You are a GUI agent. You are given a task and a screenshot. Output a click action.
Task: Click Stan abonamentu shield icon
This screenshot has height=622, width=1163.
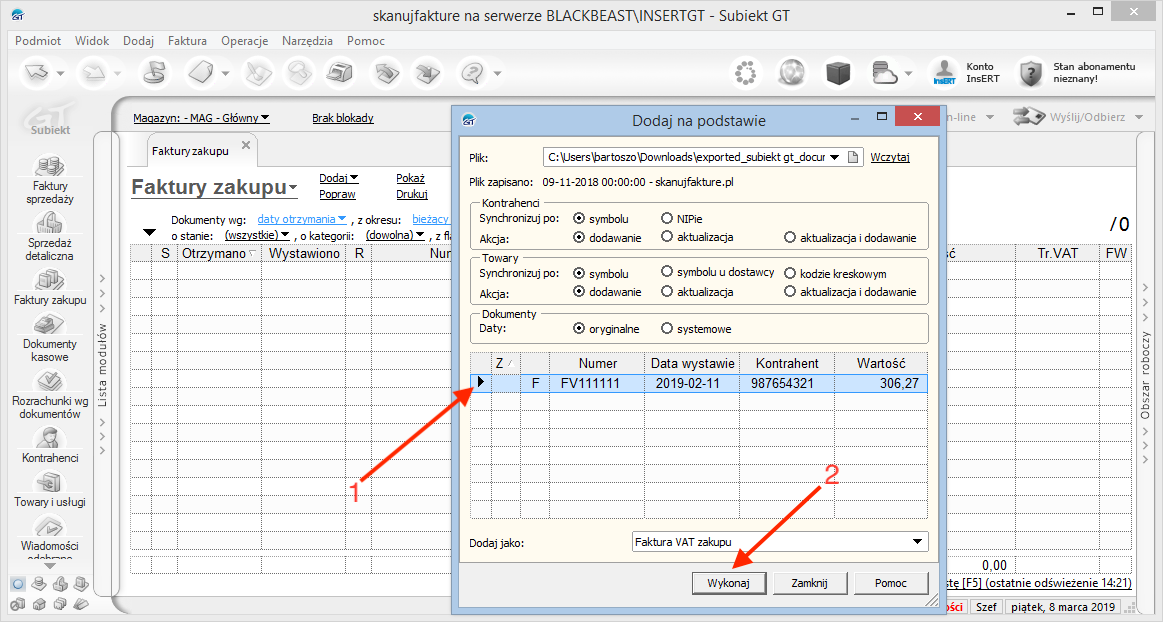pos(1031,73)
